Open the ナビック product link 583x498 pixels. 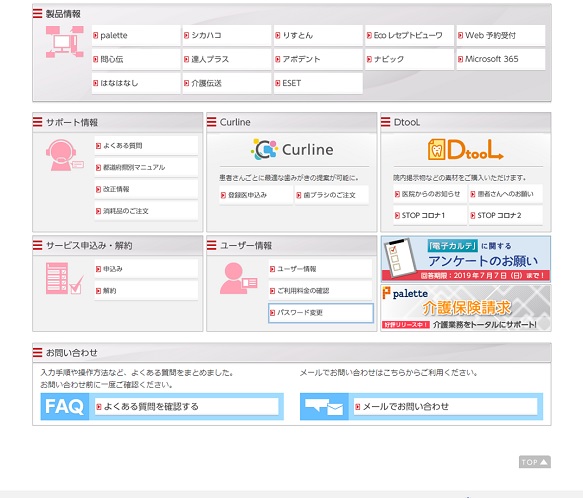coord(409,59)
